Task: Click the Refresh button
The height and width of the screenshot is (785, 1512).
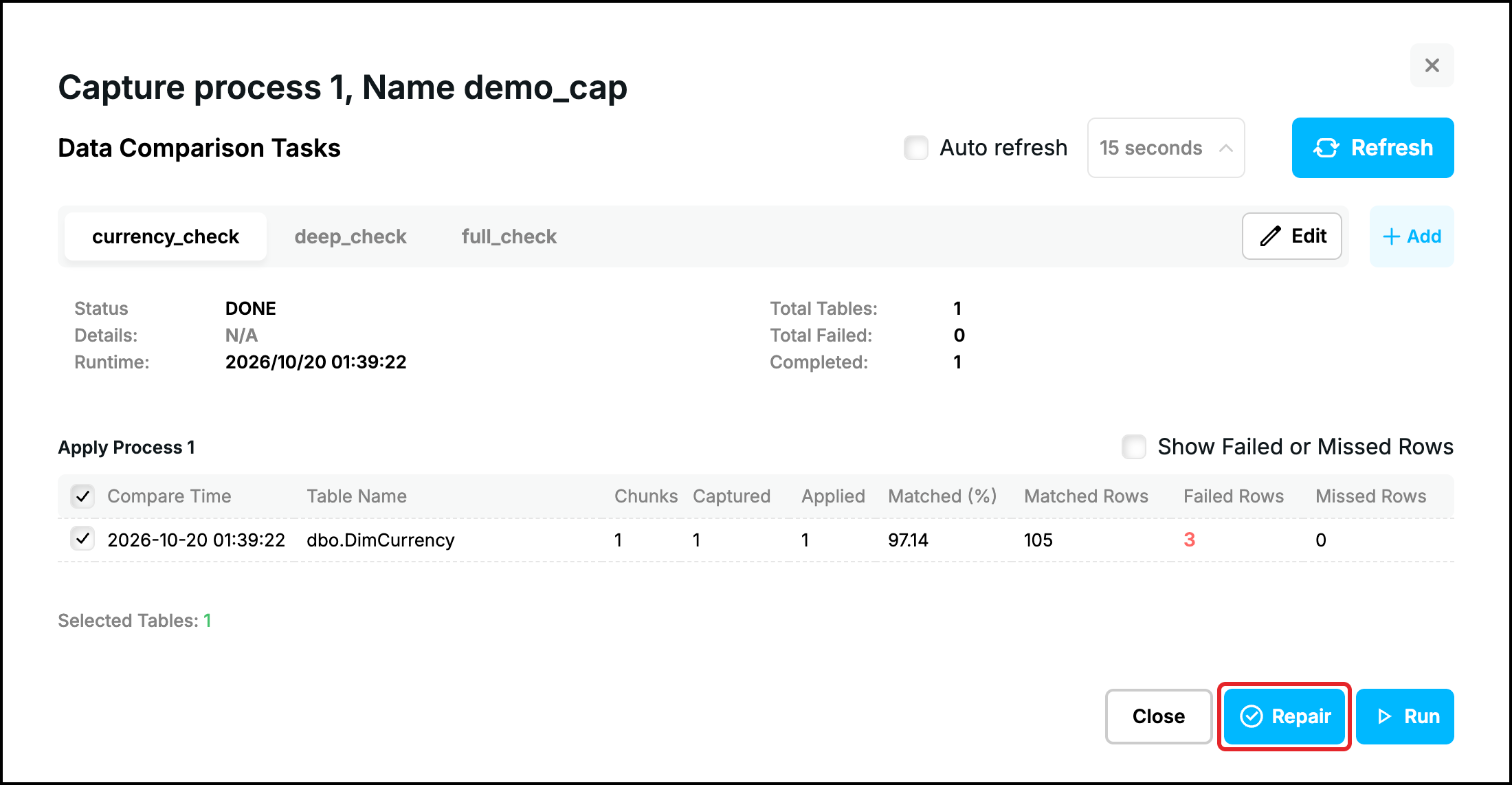Action: 1372,148
